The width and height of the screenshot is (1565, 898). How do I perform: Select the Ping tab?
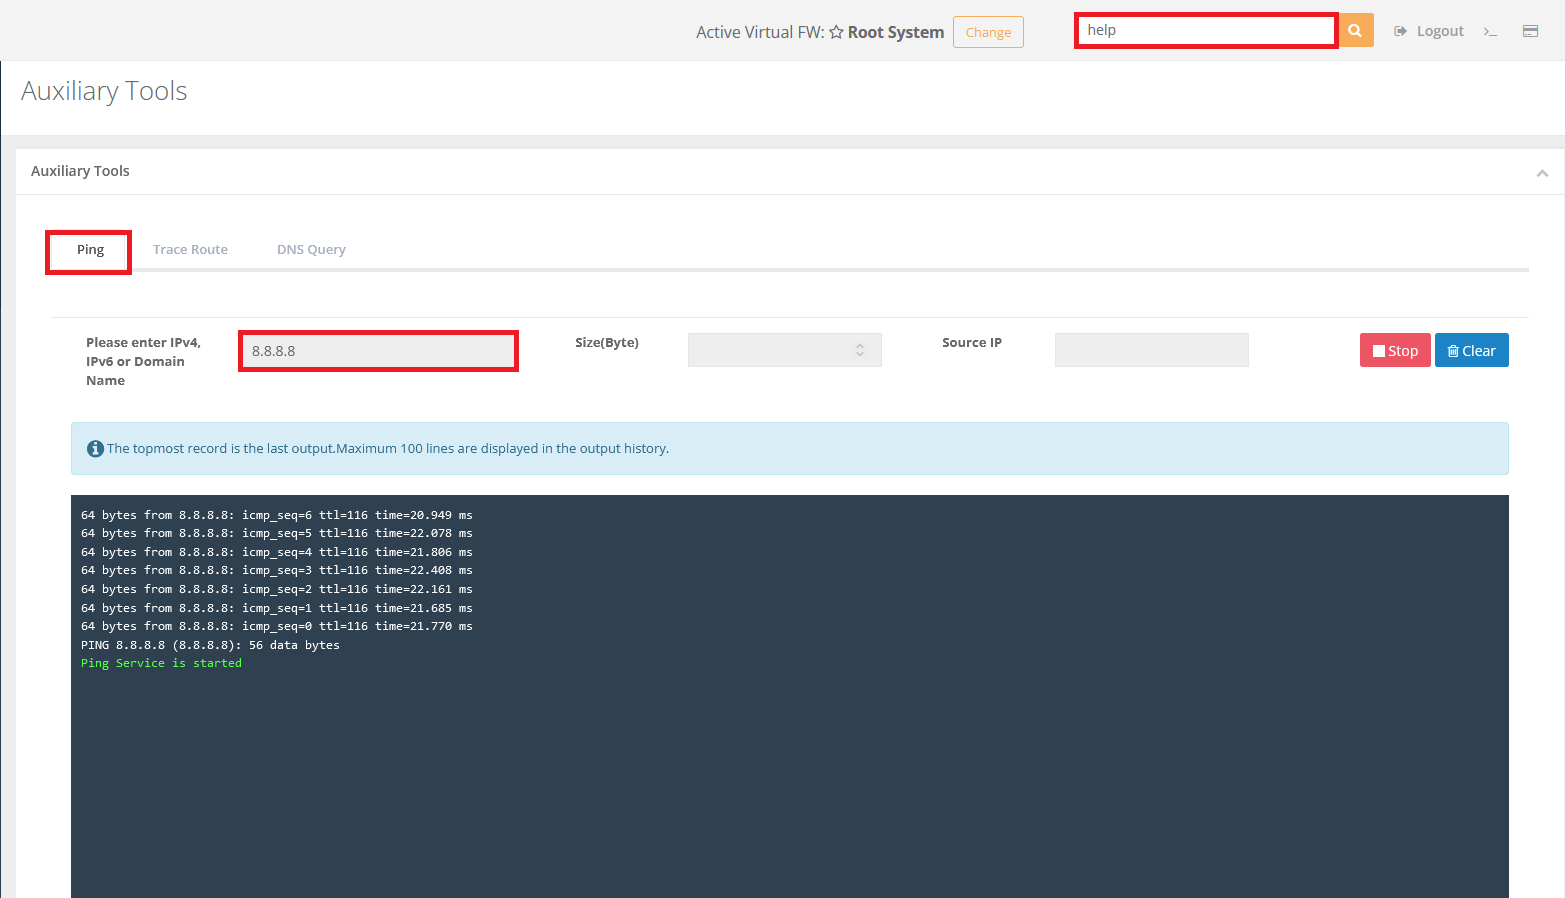[90, 250]
